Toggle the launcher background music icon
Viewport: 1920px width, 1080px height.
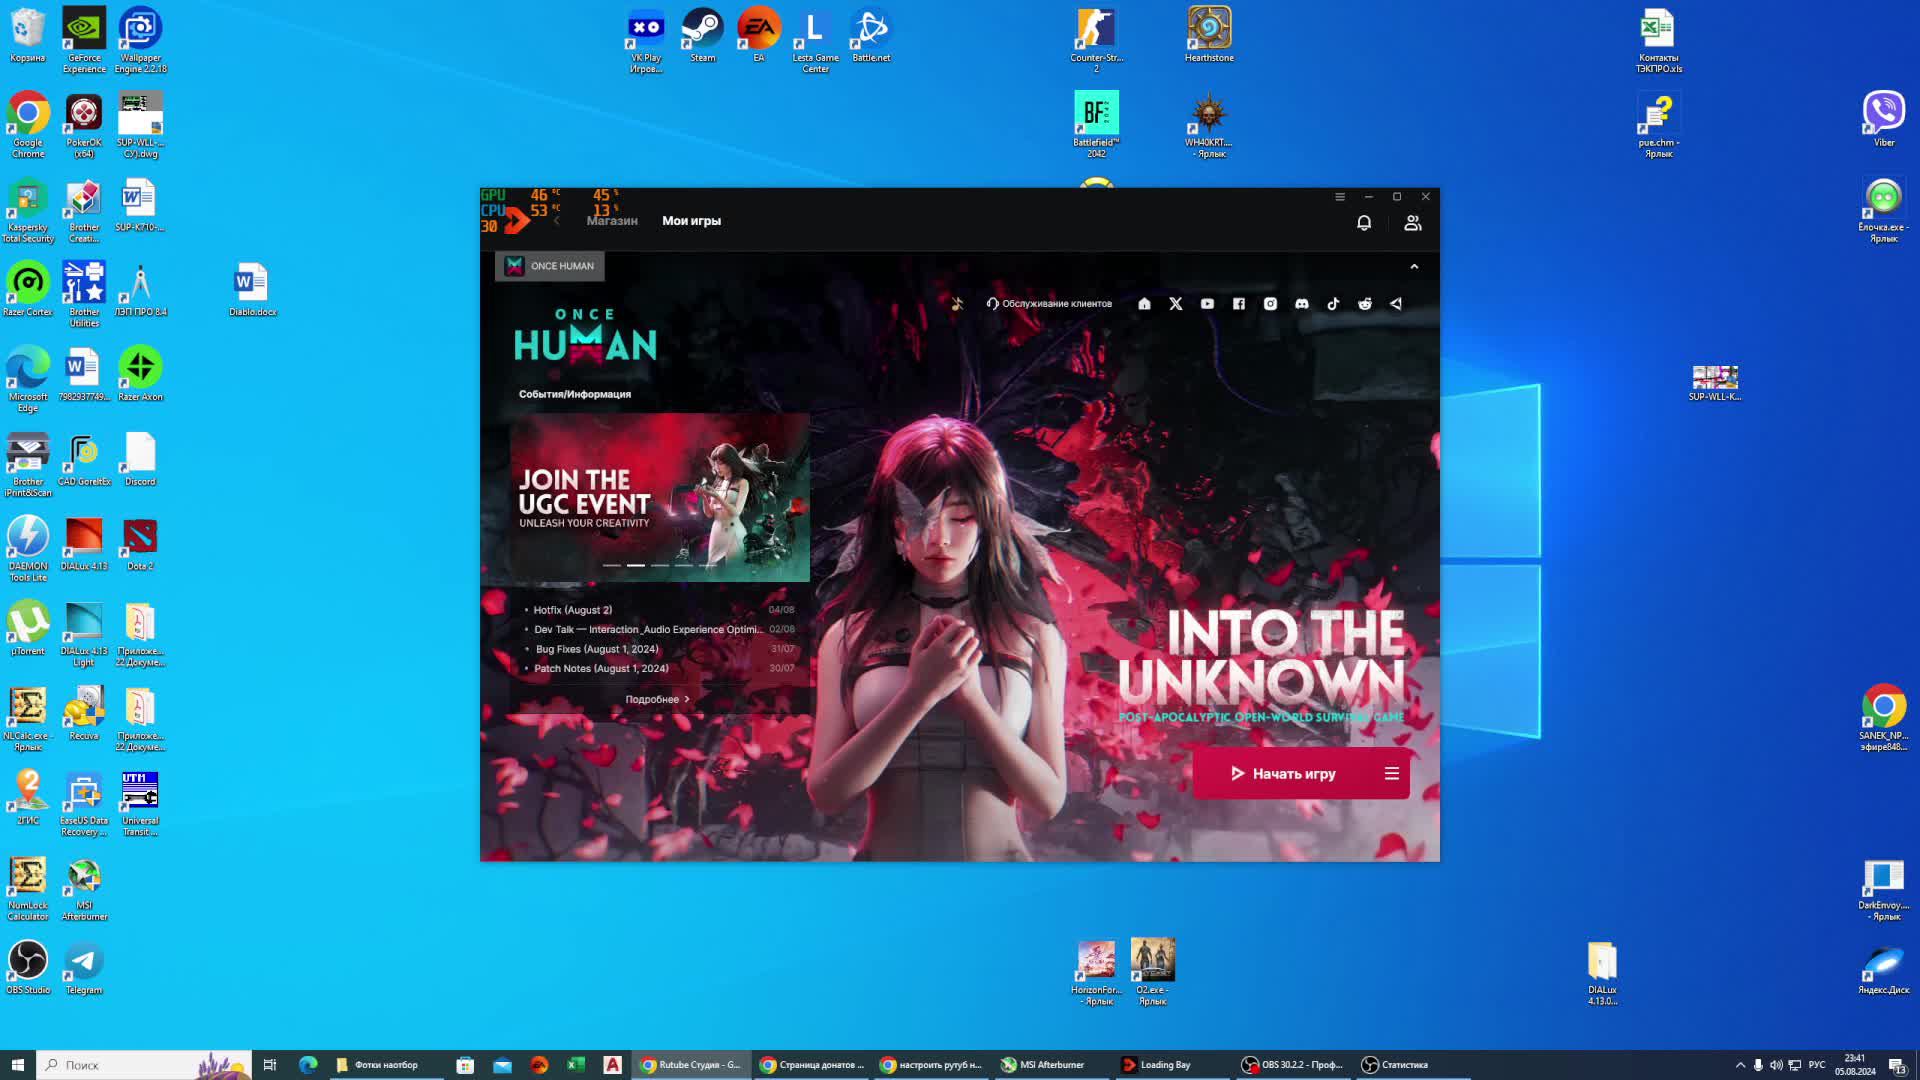pyautogui.click(x=957, y=304)
